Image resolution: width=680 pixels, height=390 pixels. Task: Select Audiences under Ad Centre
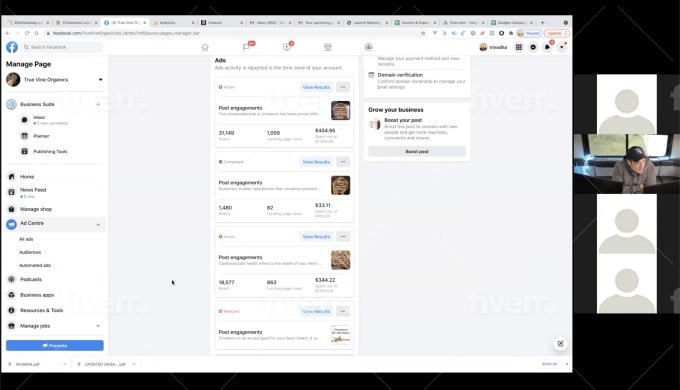click(x=30, y=252)
